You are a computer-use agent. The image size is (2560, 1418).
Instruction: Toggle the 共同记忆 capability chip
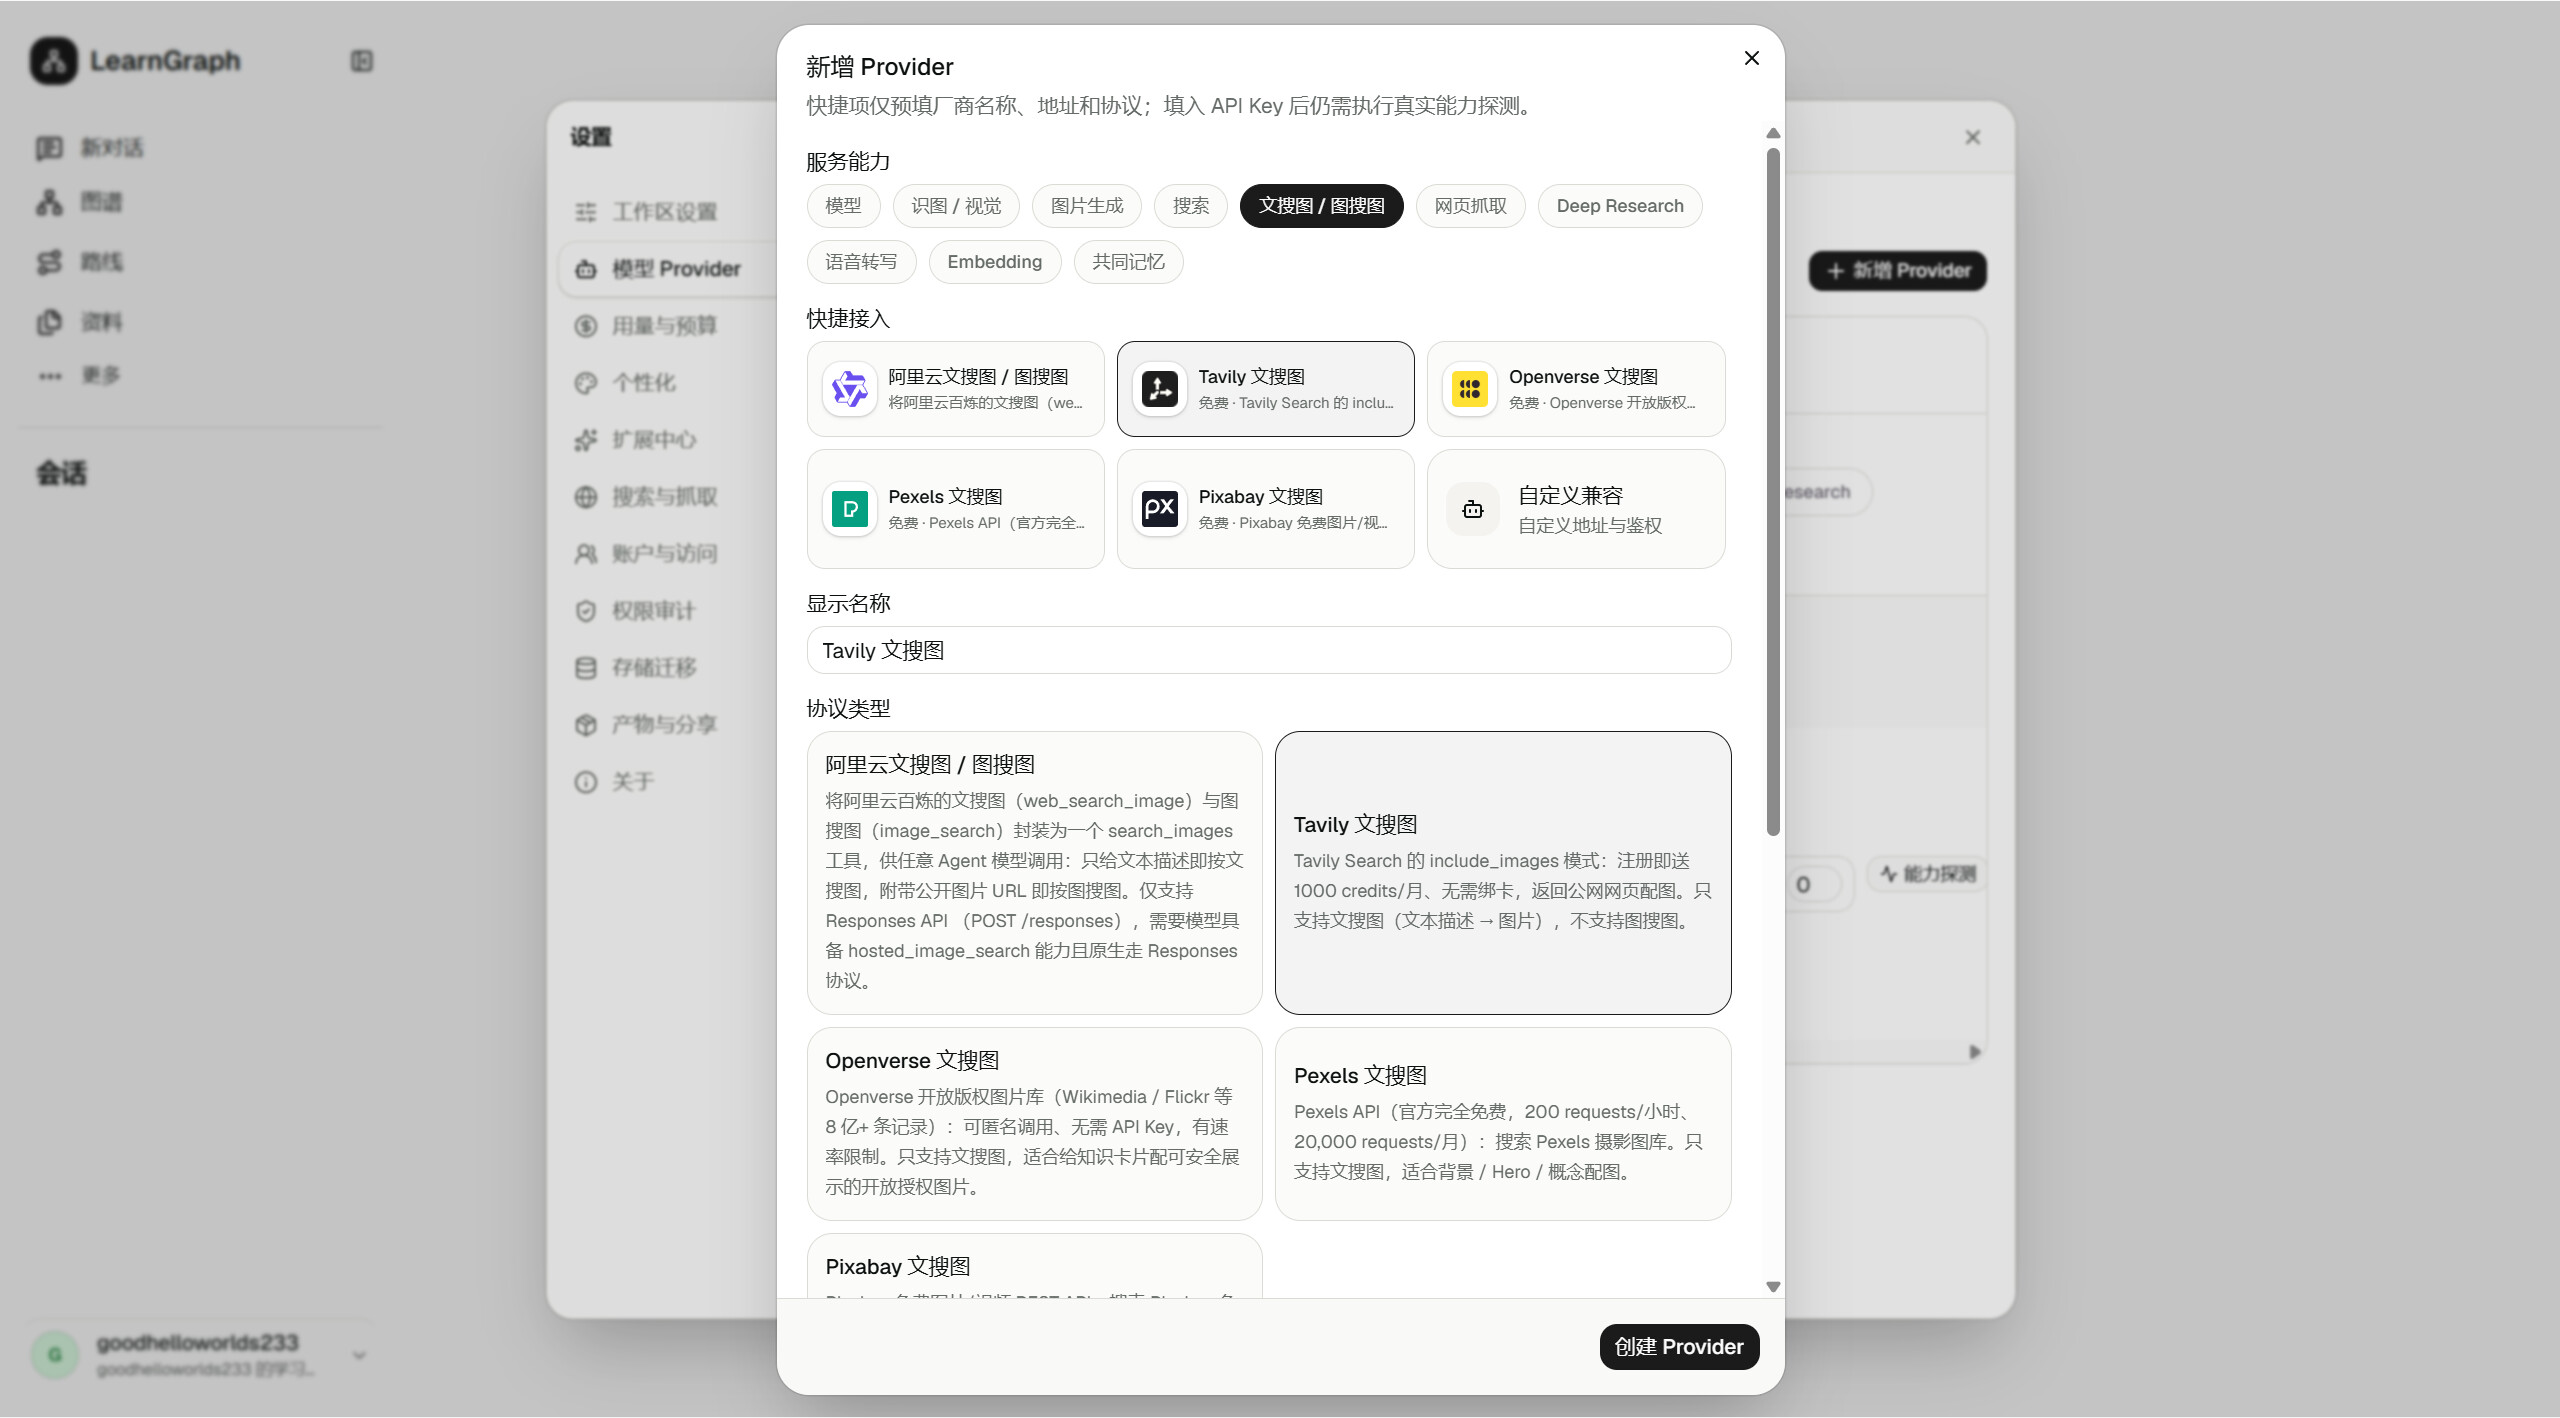click(1128, 262)
